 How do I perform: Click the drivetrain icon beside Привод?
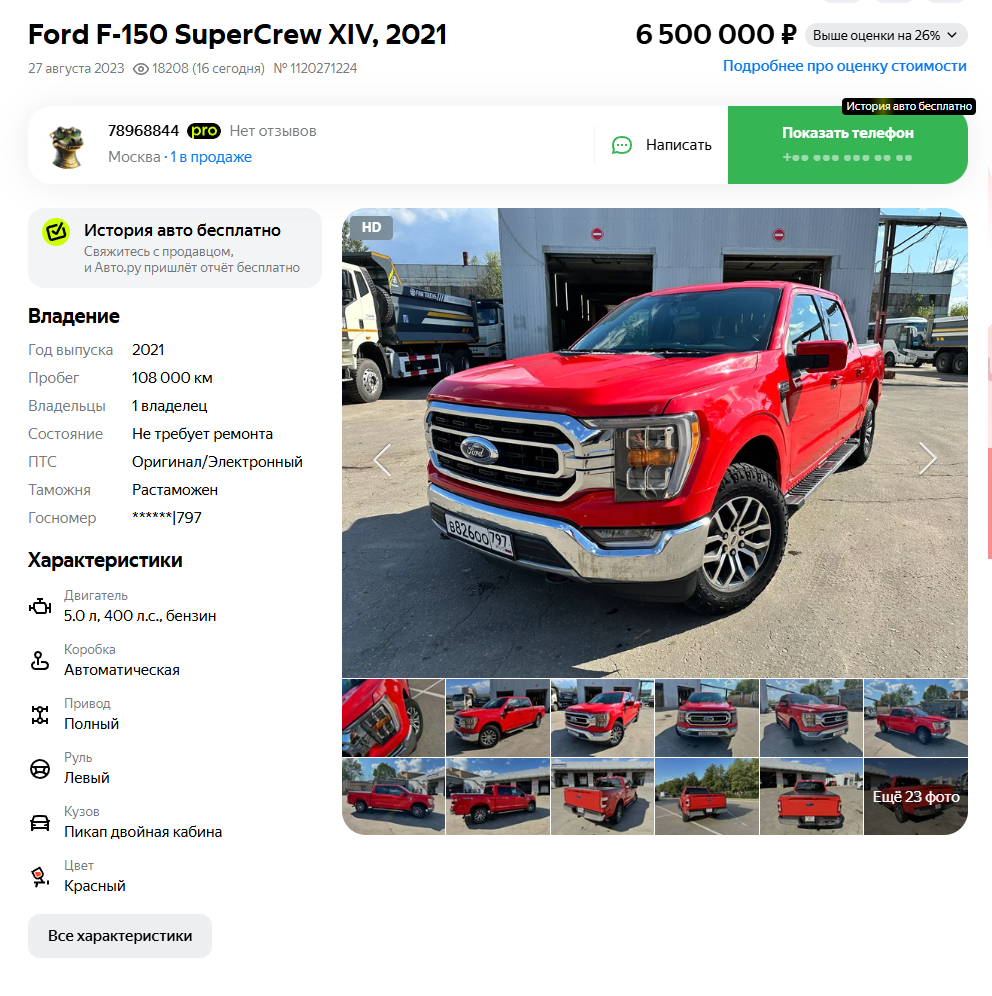tap(40, 715)
